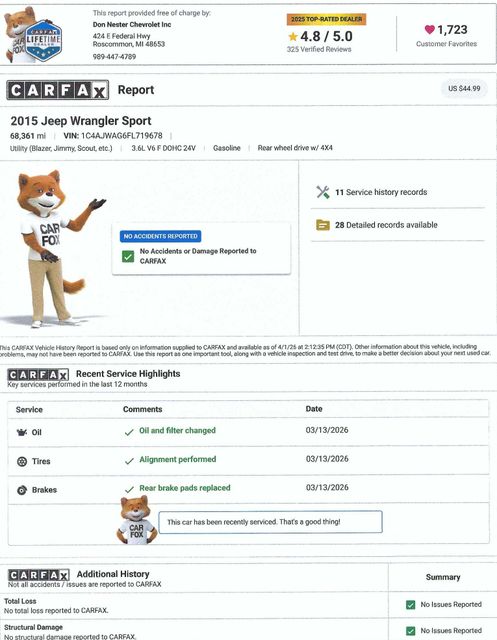Screen dimensions: 497x640
Task: Click the 2025 Top-Rated Dealer banner
Action: pyautogui.click(x=326, y=19)
